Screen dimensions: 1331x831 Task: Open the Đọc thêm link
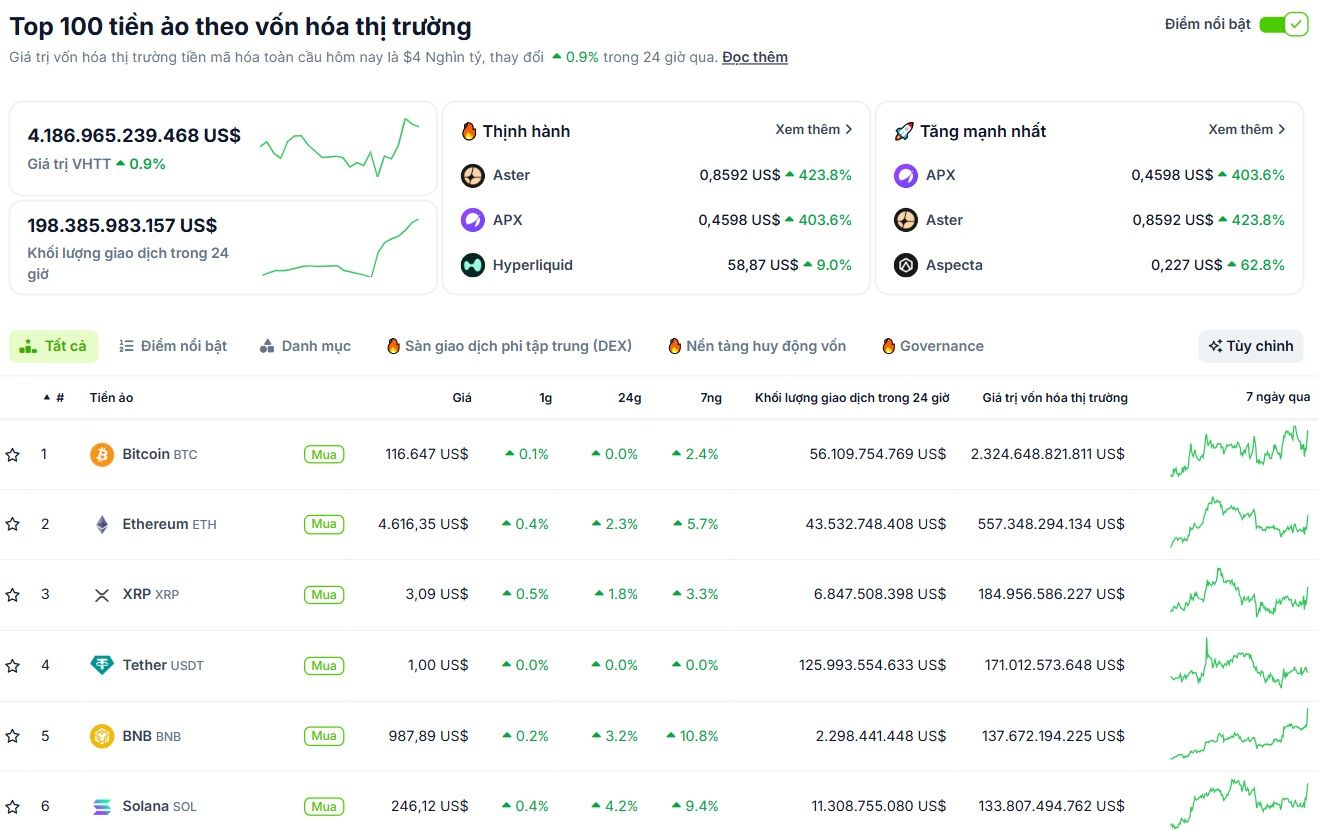[755, 57]
